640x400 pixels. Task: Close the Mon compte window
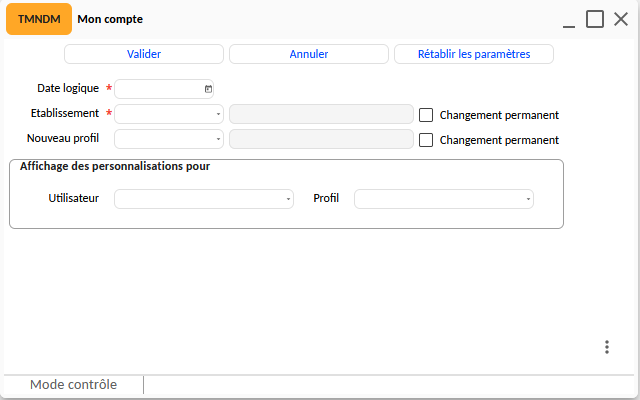coord(621,19)
